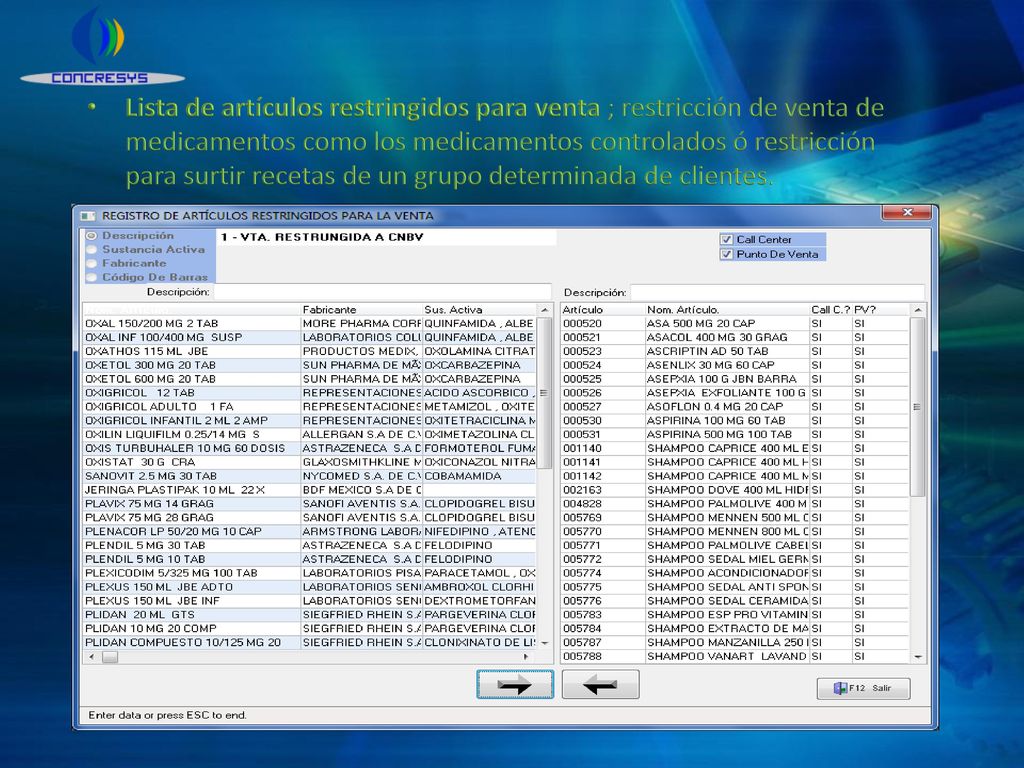Viewport: 1024px width, 768px height.
Task: Select row OXAL 150/200 MG 2 TAB
Action: 310,323
